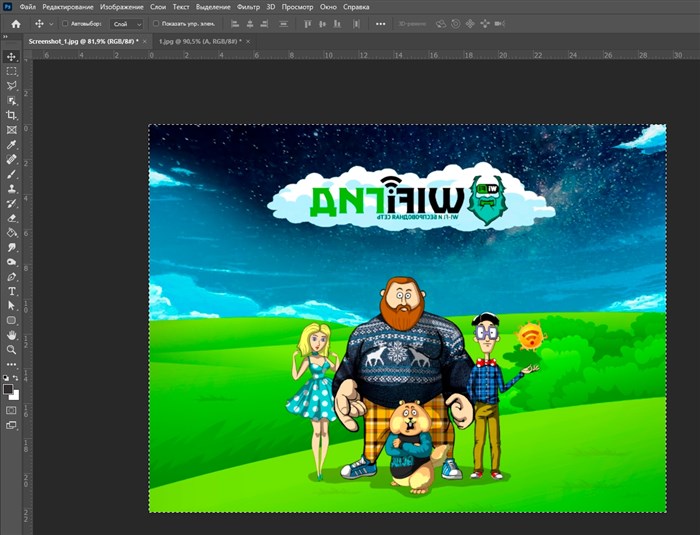Open the Слои menu

158,7
